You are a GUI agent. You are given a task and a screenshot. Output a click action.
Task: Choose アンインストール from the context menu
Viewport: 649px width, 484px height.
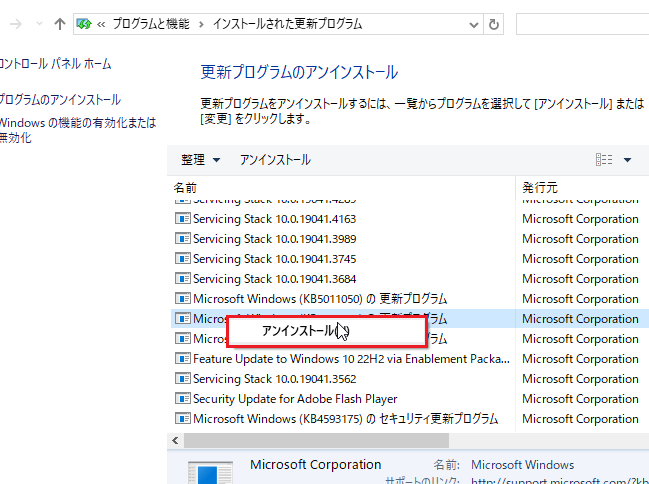click(x=298, y=330)
